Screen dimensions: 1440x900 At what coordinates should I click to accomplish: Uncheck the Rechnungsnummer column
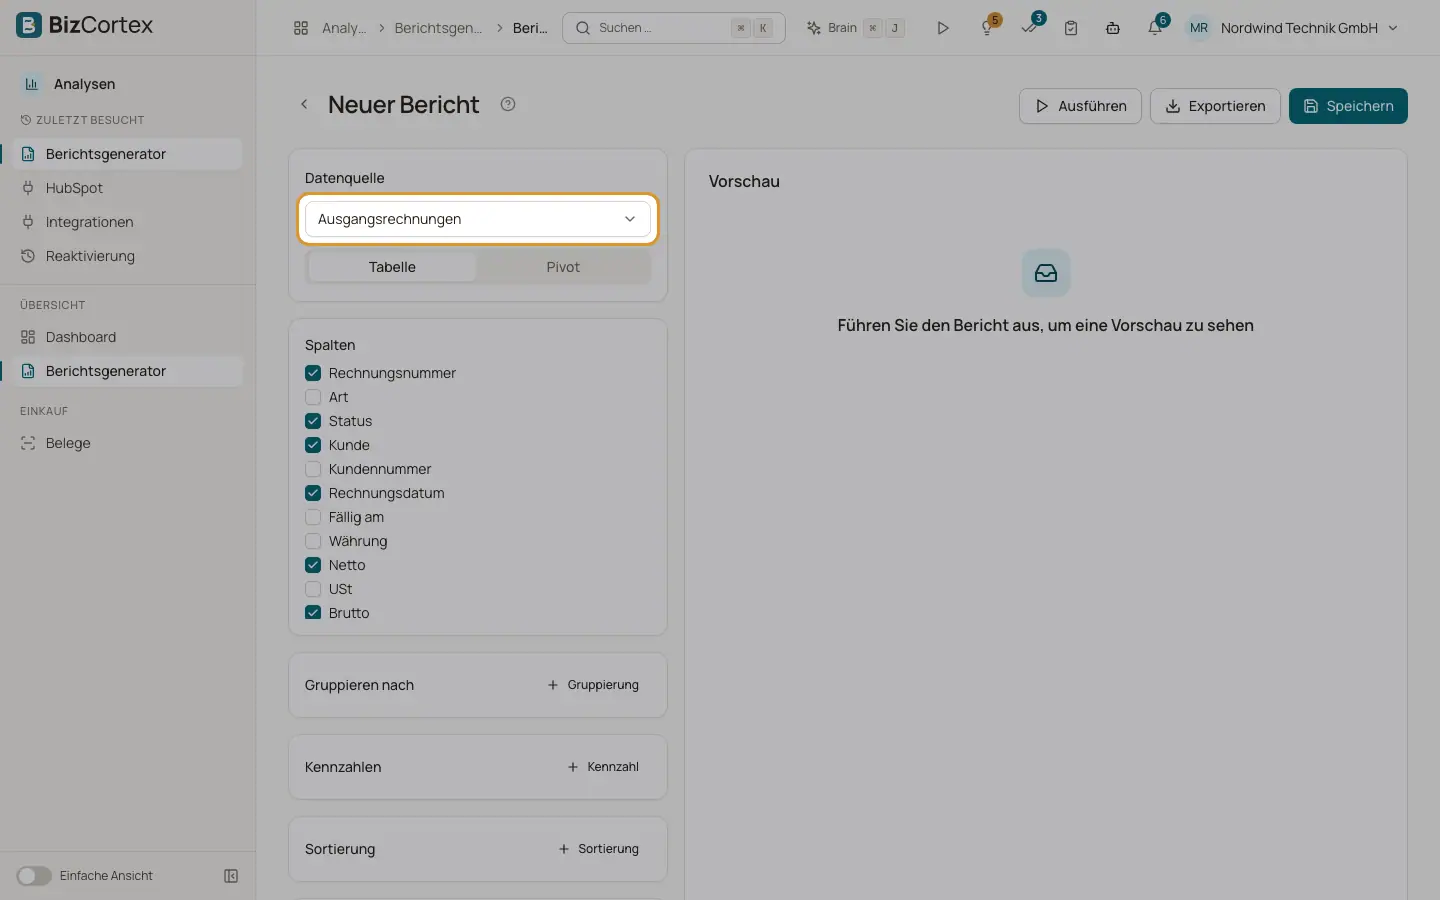pos(313,373)
